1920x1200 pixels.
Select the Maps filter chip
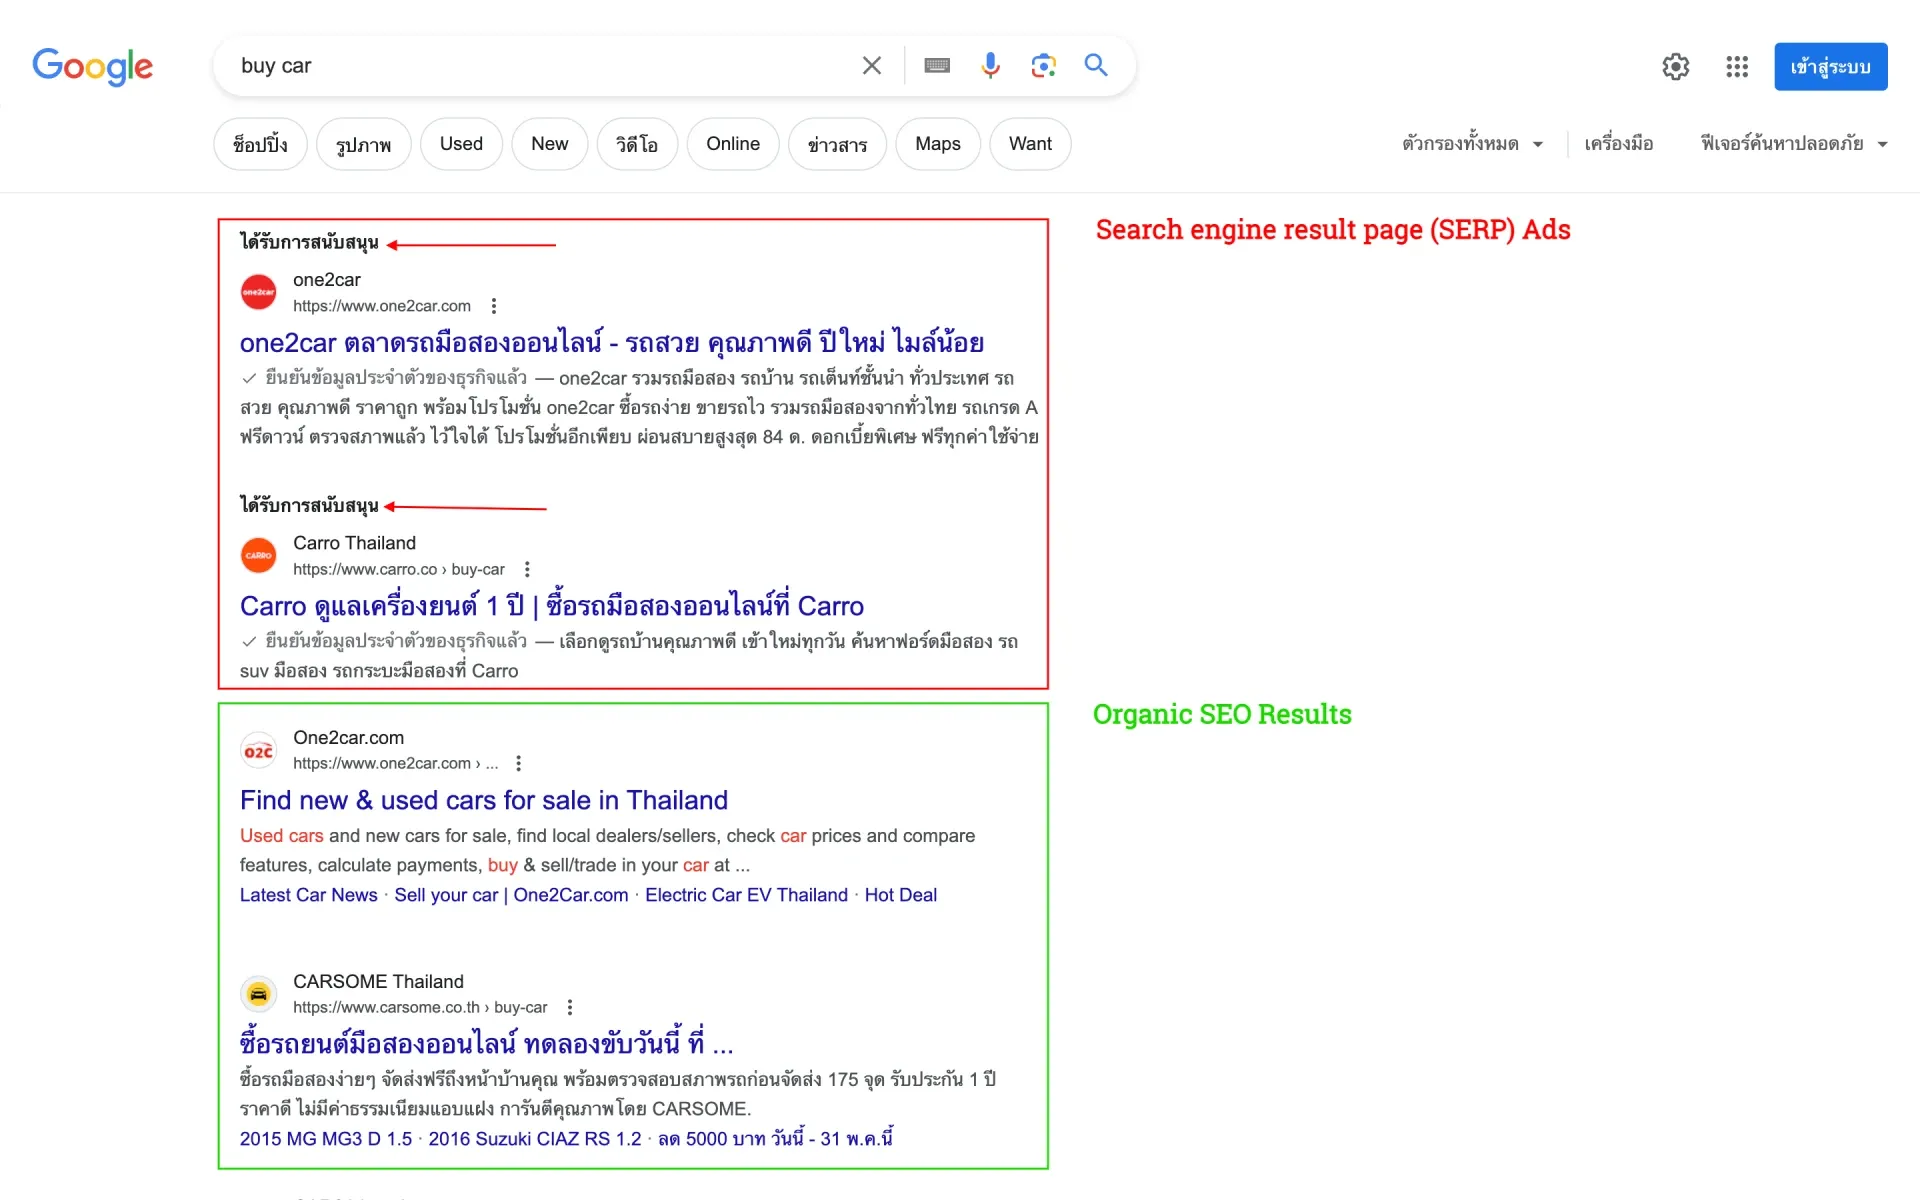938,144
